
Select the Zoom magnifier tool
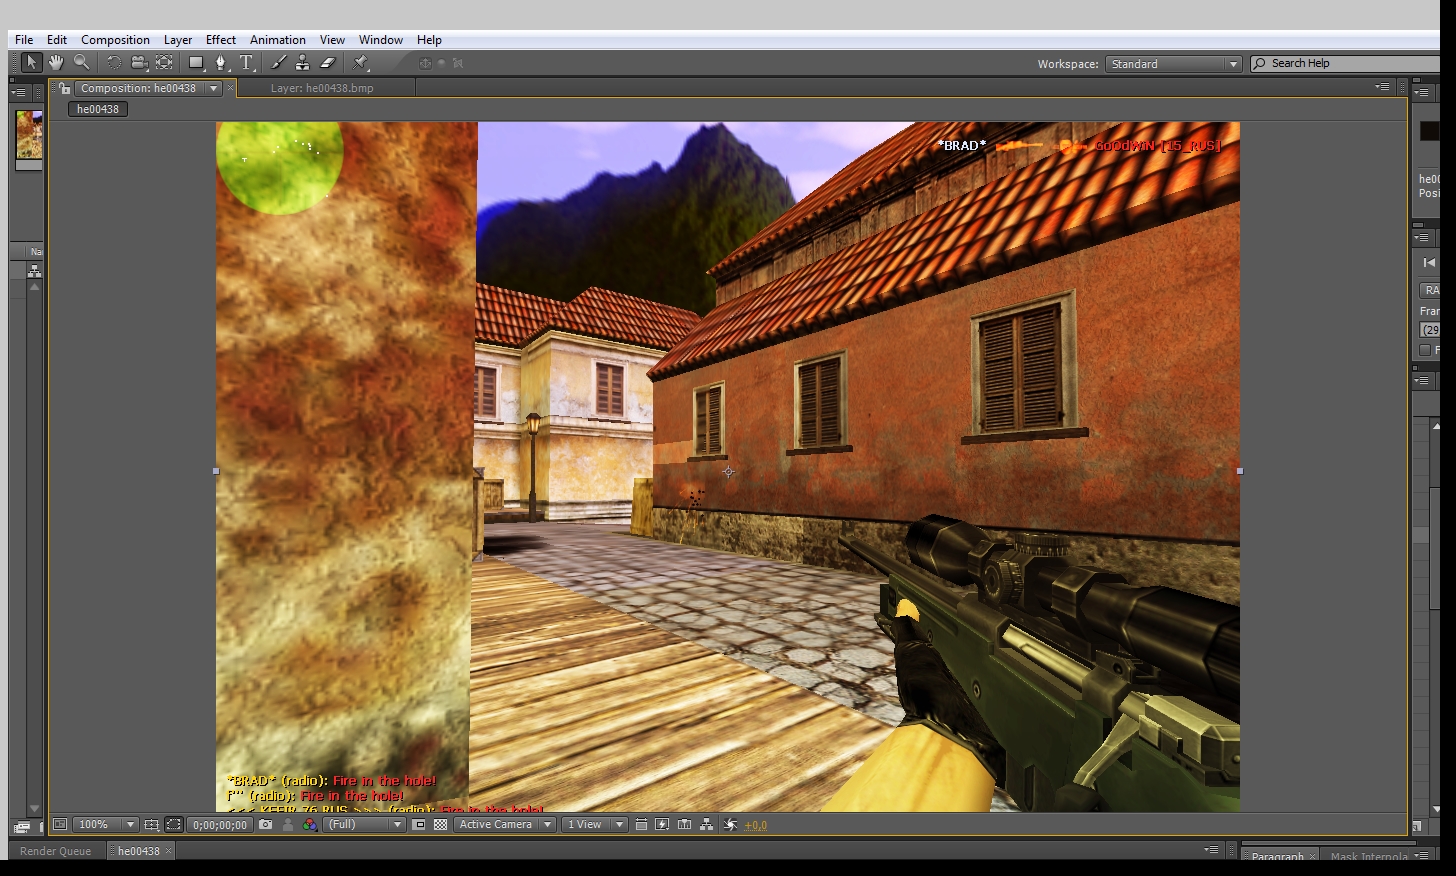tap(81, 62)
